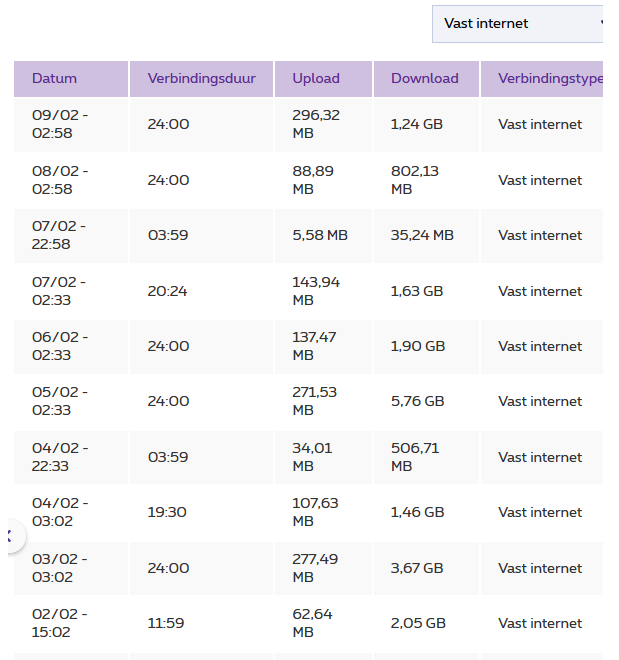Viewport: 619px width, 660px height.
Task: Select the 04/02 - 22:33 date cell
Action: click(60, 457)
